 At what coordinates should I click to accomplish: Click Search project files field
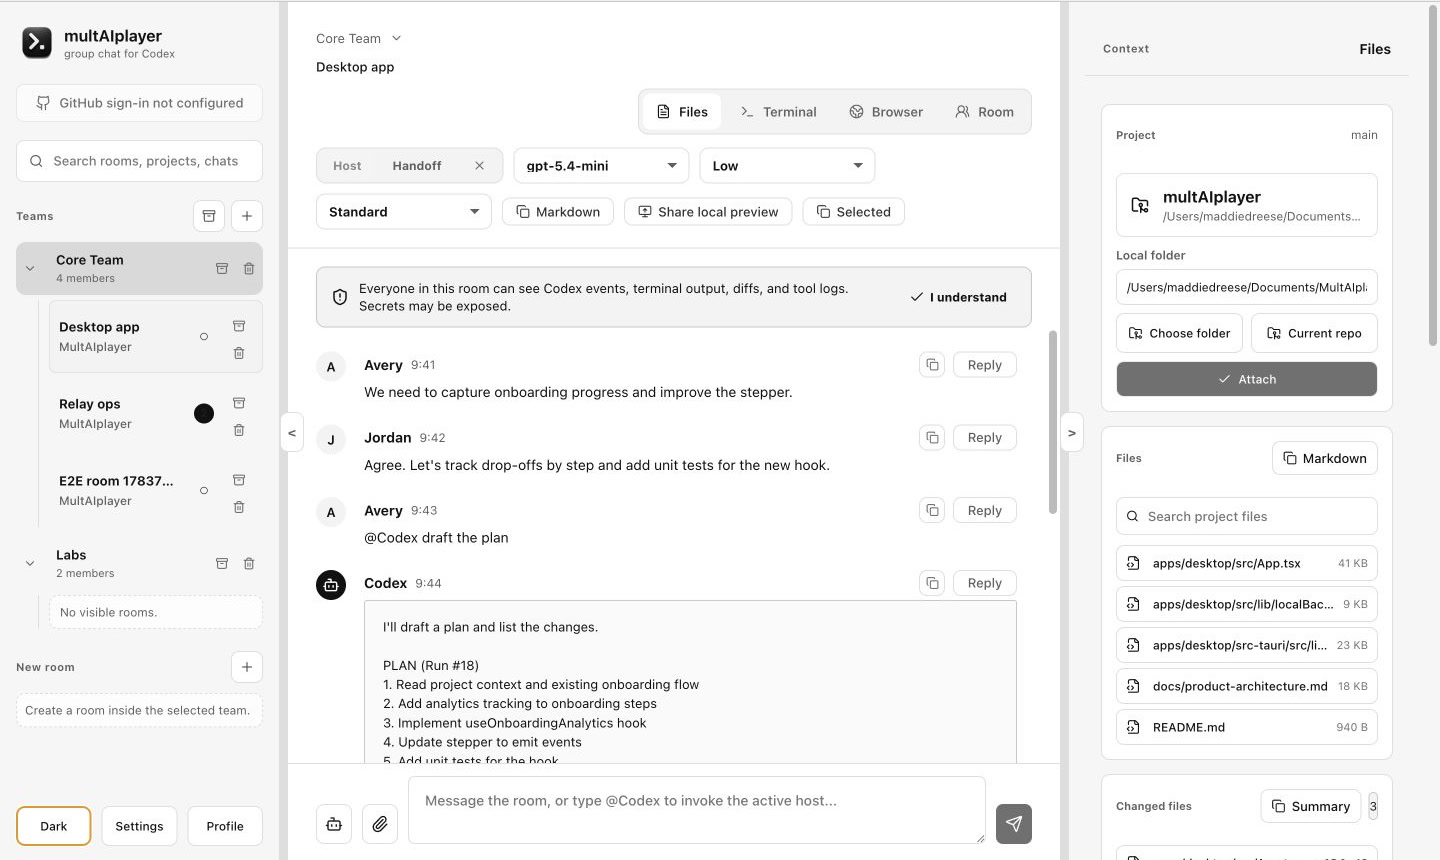coord(1246,516)
